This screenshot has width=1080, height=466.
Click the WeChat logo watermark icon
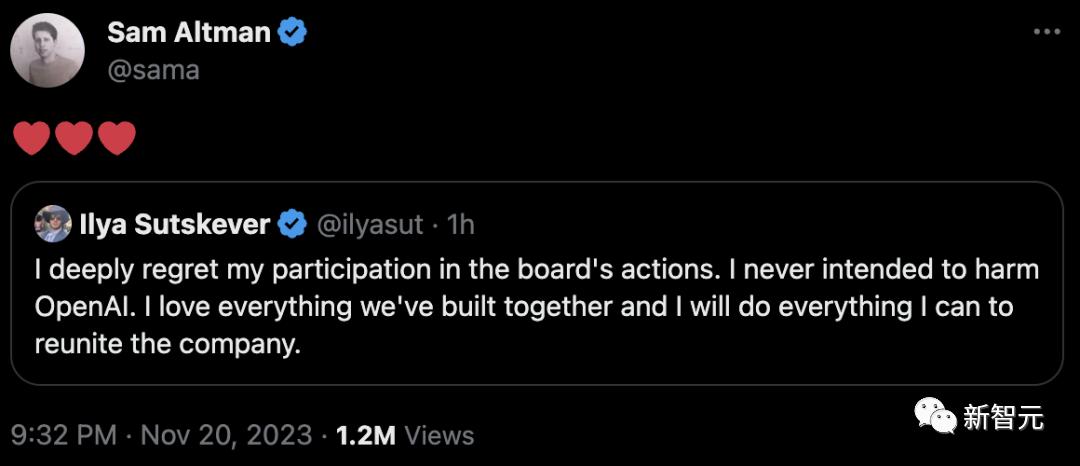[935, 416]
